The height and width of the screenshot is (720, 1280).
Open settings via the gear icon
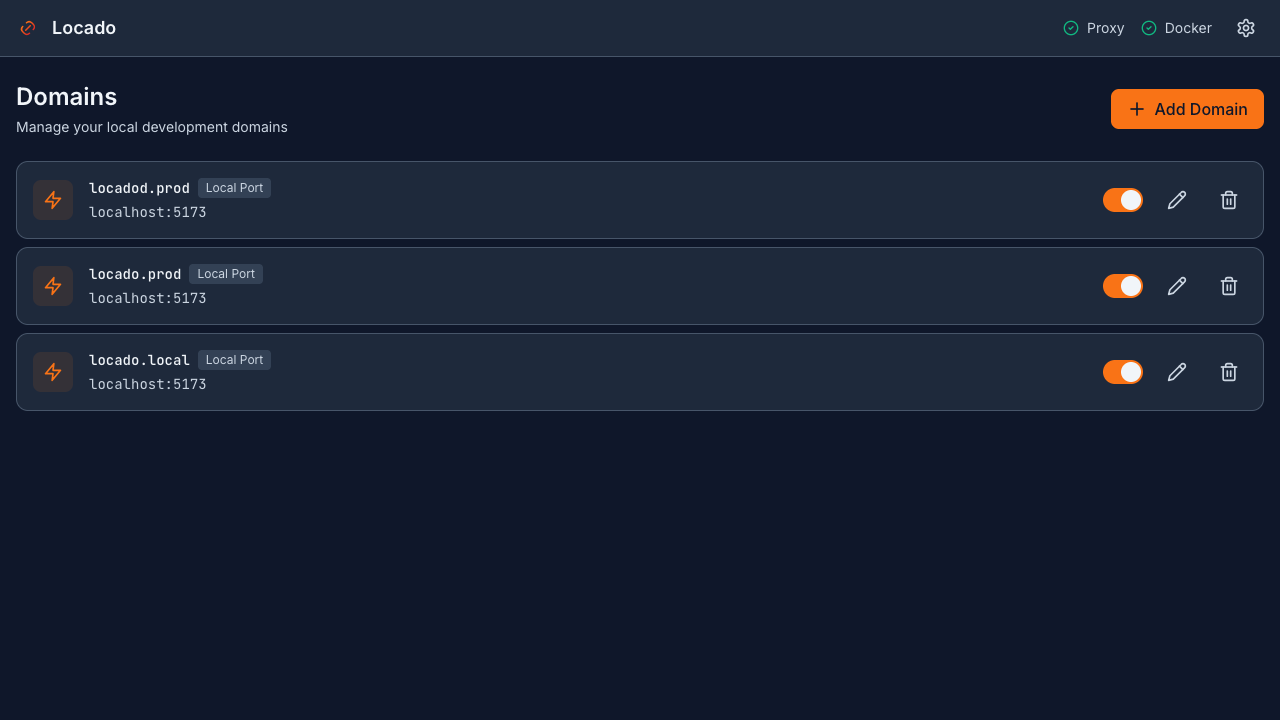point(1245,28)
